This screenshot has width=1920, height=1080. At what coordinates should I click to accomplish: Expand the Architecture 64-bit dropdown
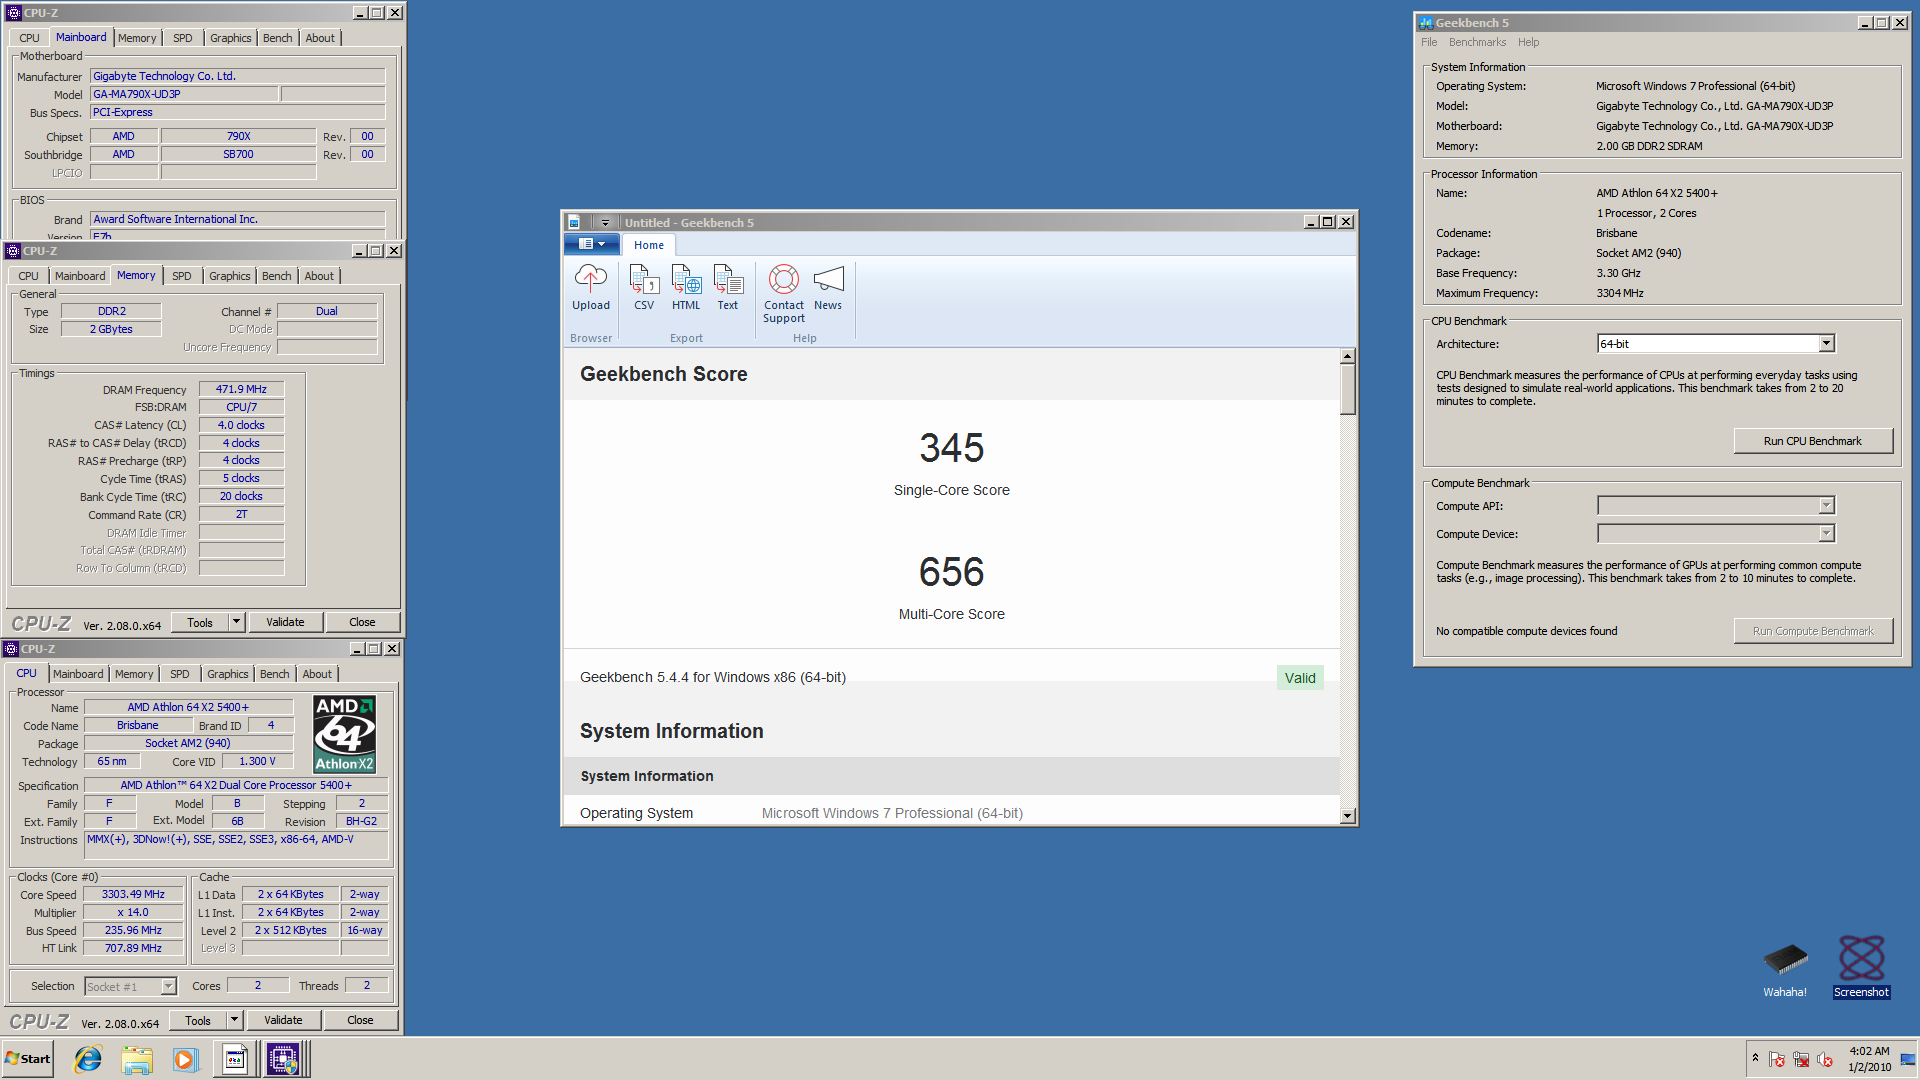point(1826,344)
